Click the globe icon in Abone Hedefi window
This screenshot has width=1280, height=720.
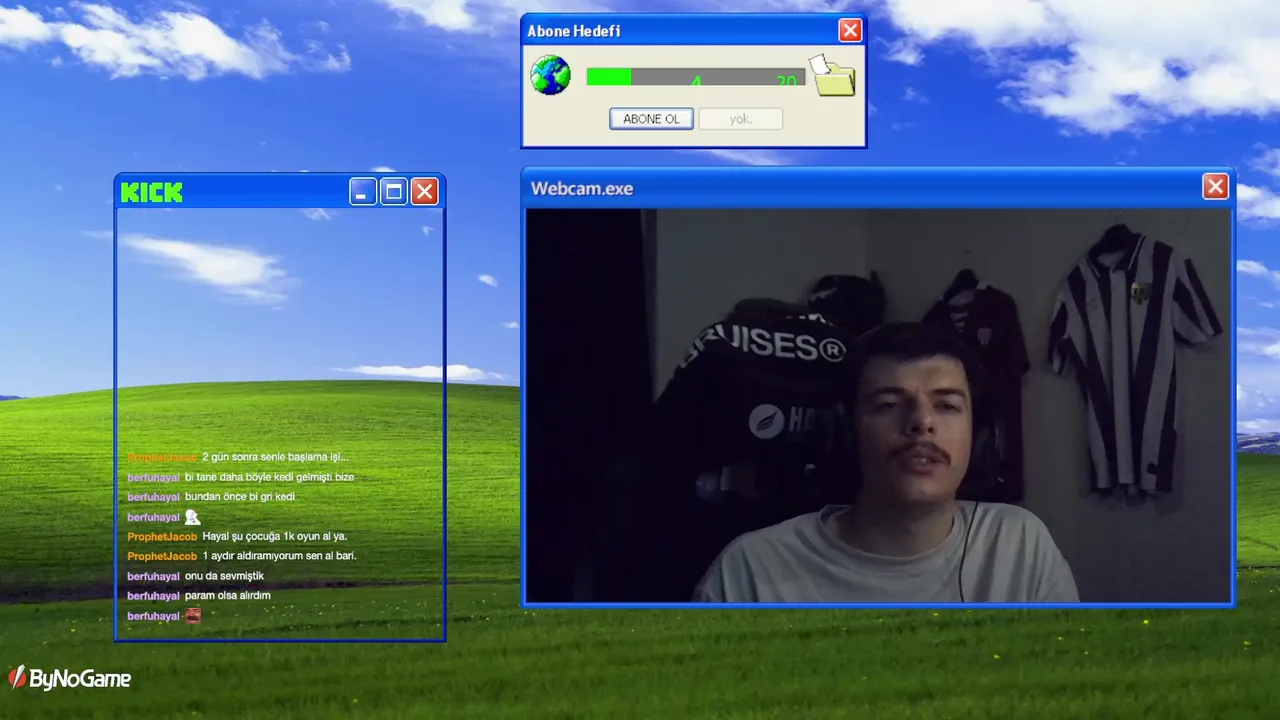[550, 75]
